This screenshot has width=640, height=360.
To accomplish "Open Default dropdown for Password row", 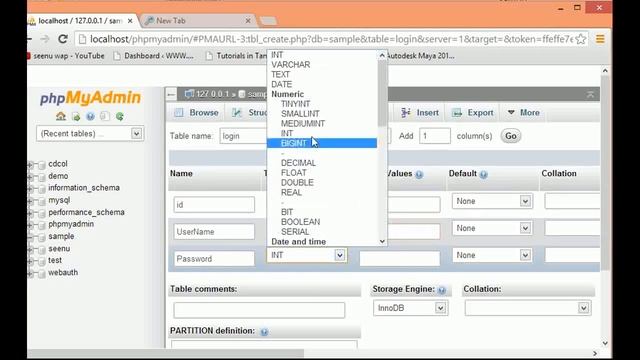I will click(x=492, y=255).
